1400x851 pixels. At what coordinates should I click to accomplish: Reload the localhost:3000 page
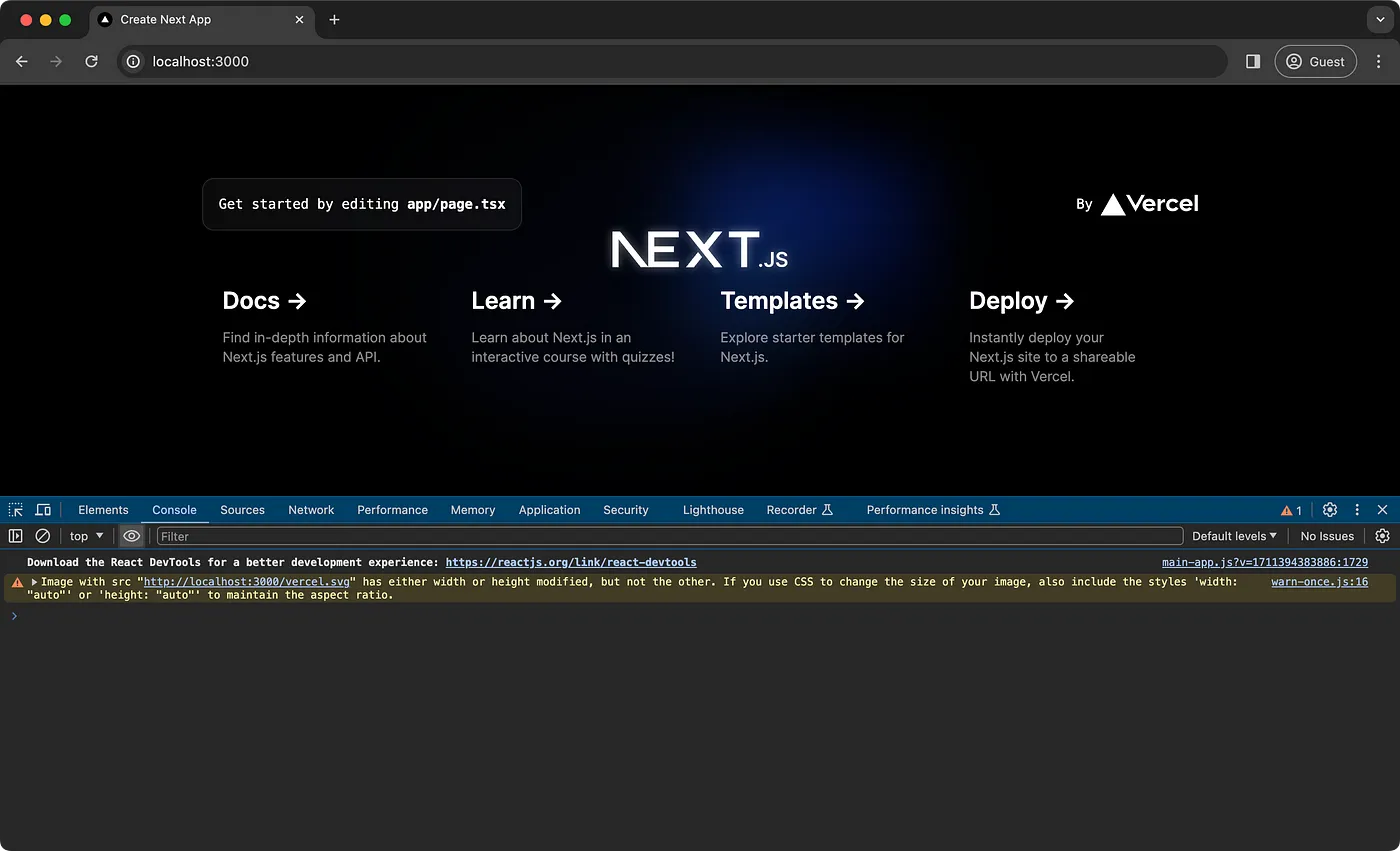point(91,61)
